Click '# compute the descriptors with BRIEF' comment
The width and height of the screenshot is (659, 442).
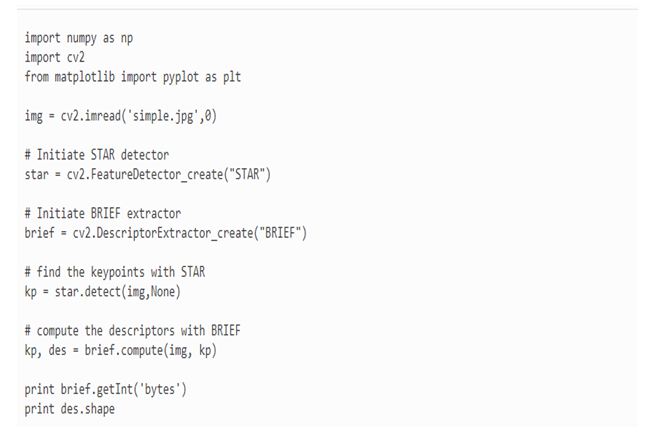[x=131, y=331]
